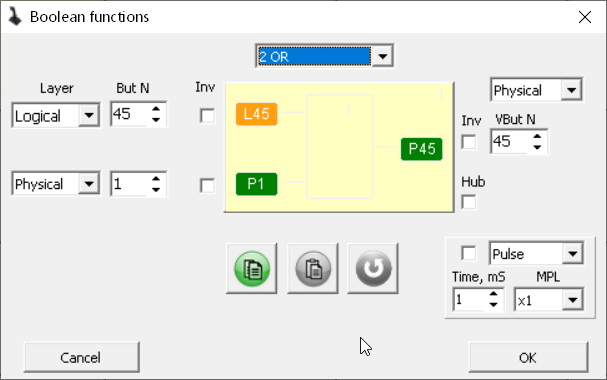Click the green copy function icon button
Viewport: 607px width, 380px height.
tap(252, 269)
